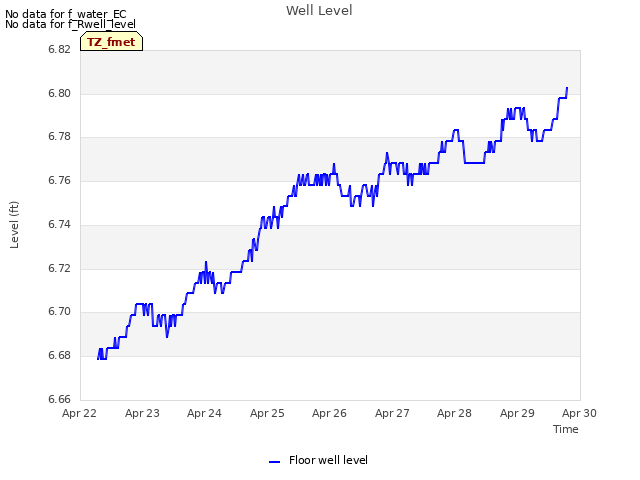Click the Apr 26 x-axis label
The image size is (640, 480).
point(329,413)
